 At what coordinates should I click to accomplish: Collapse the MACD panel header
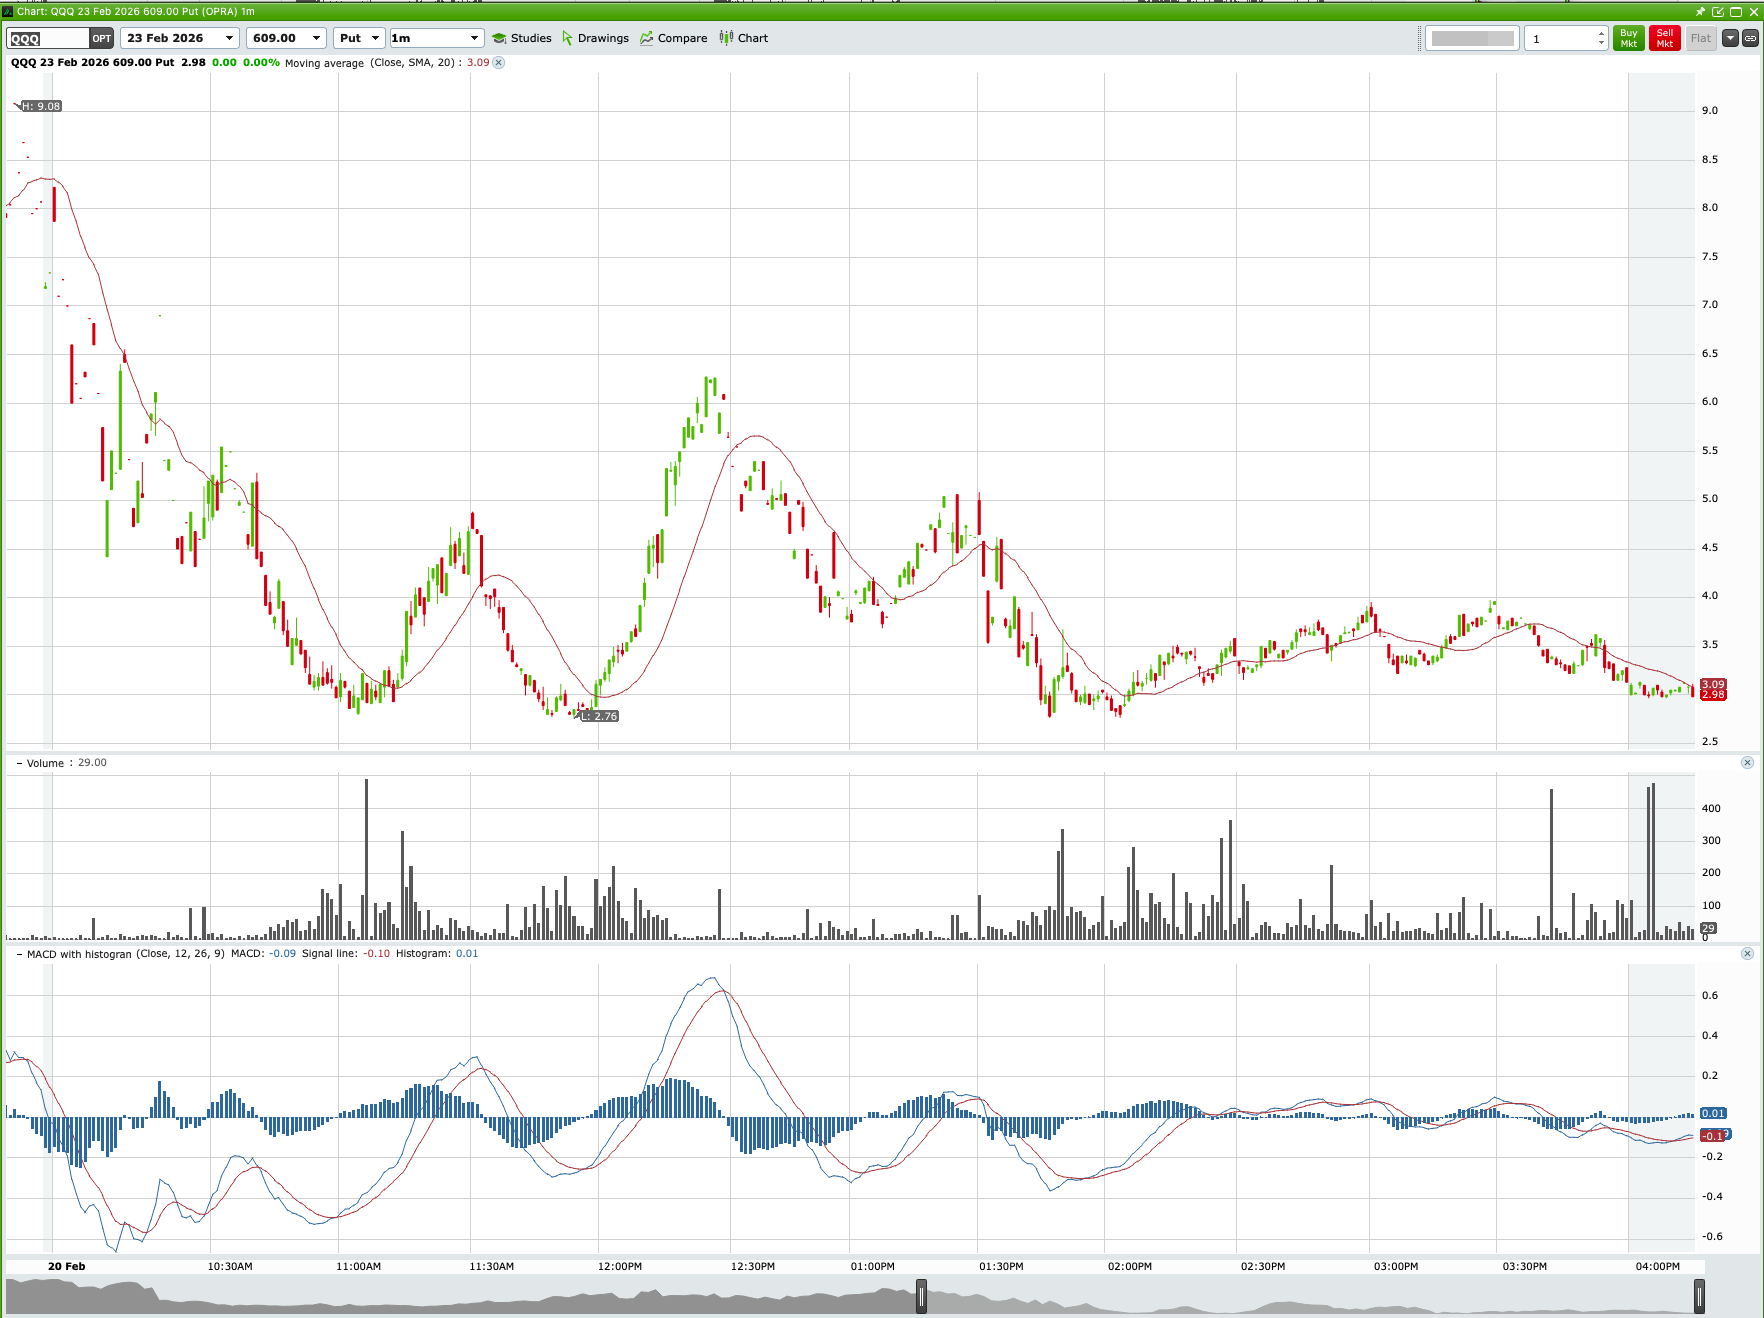[18, 954]
